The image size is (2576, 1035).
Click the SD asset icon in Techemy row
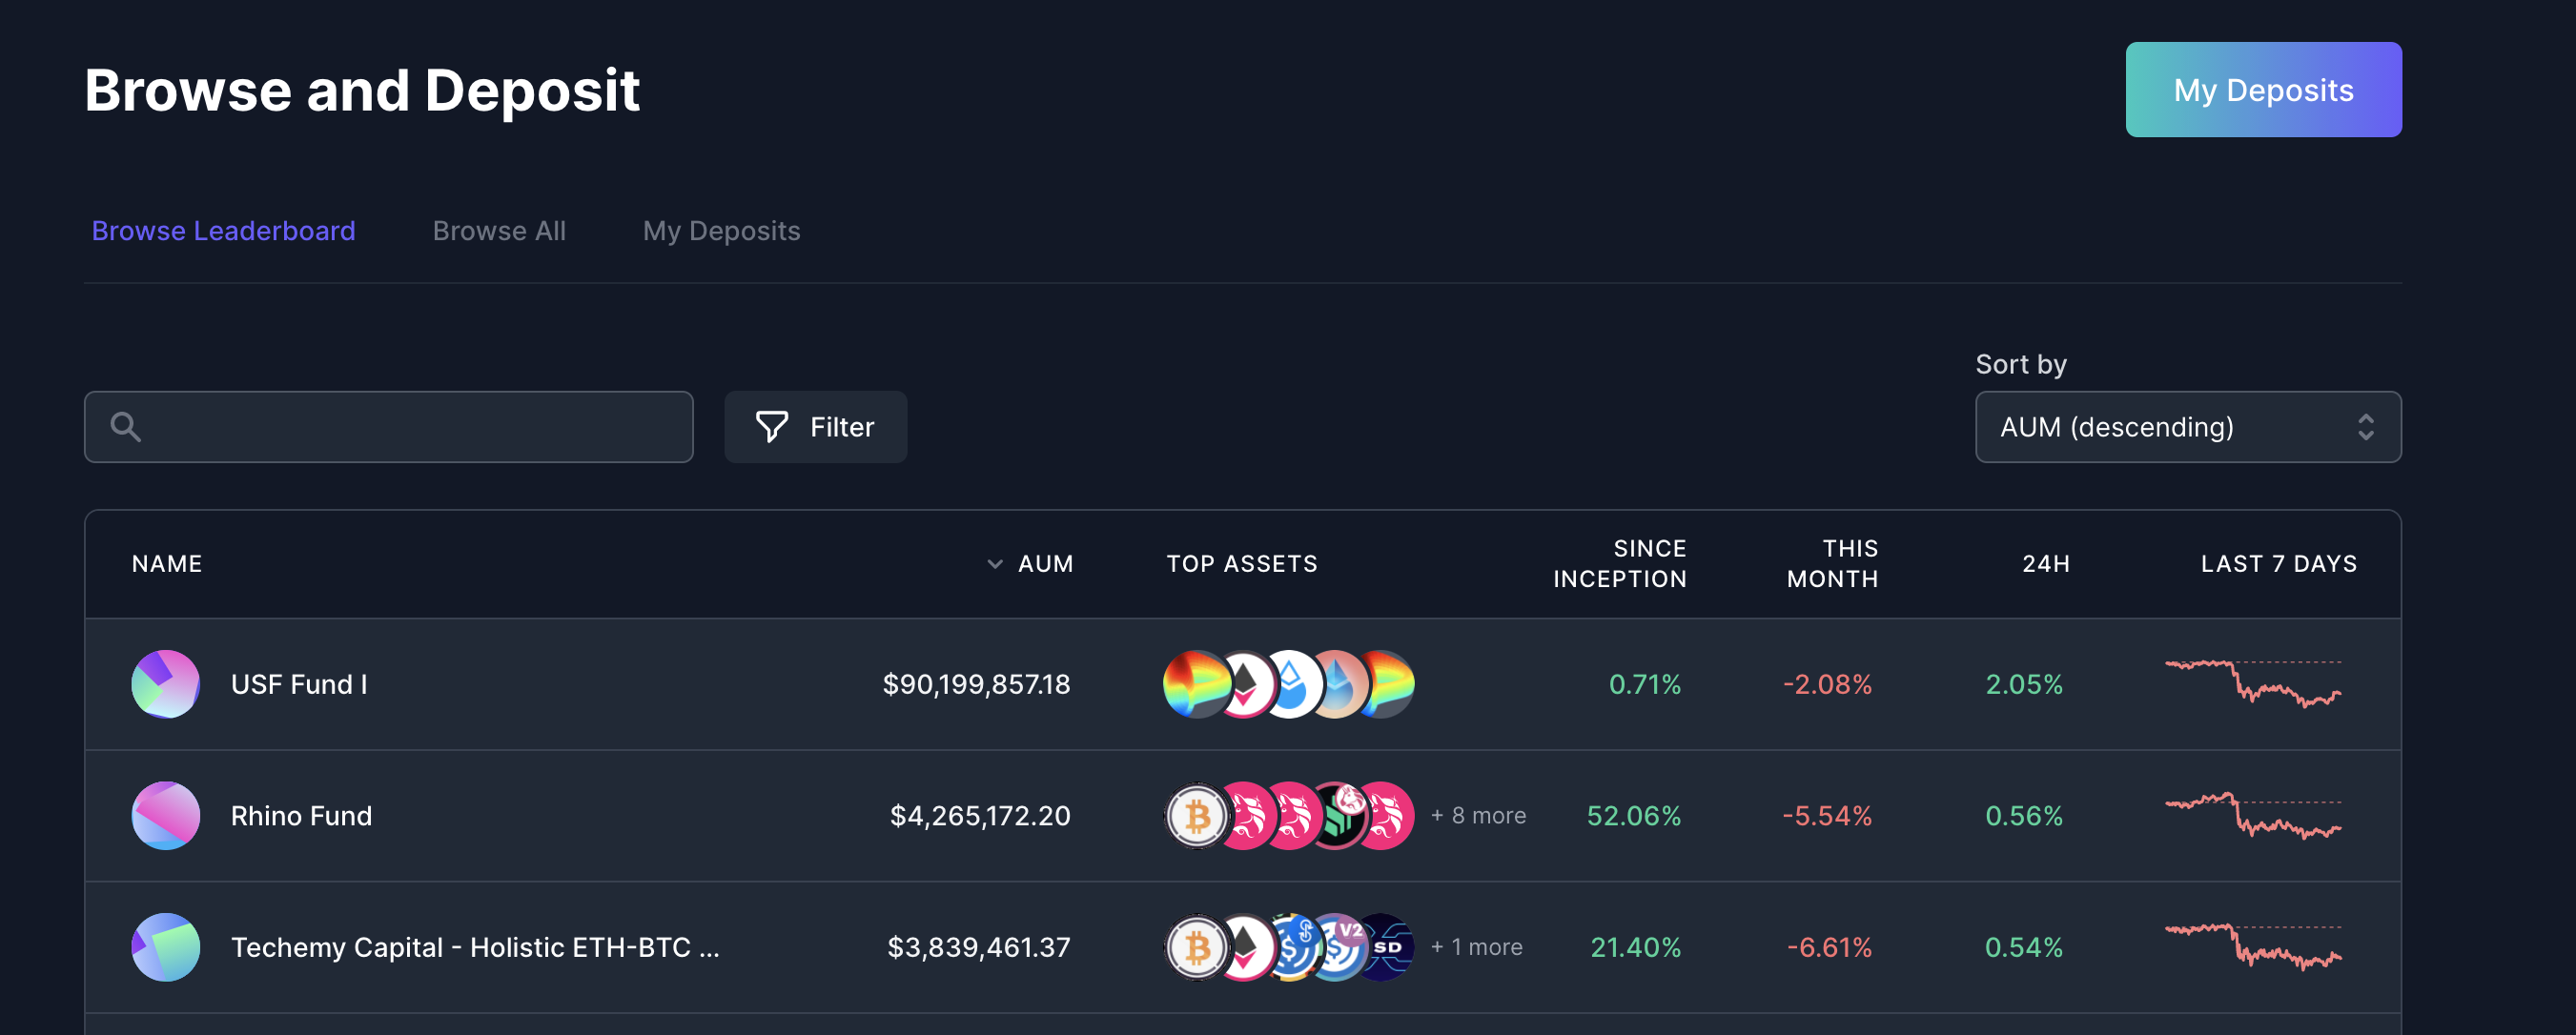pyautogui.click(x=1387, y=946)
